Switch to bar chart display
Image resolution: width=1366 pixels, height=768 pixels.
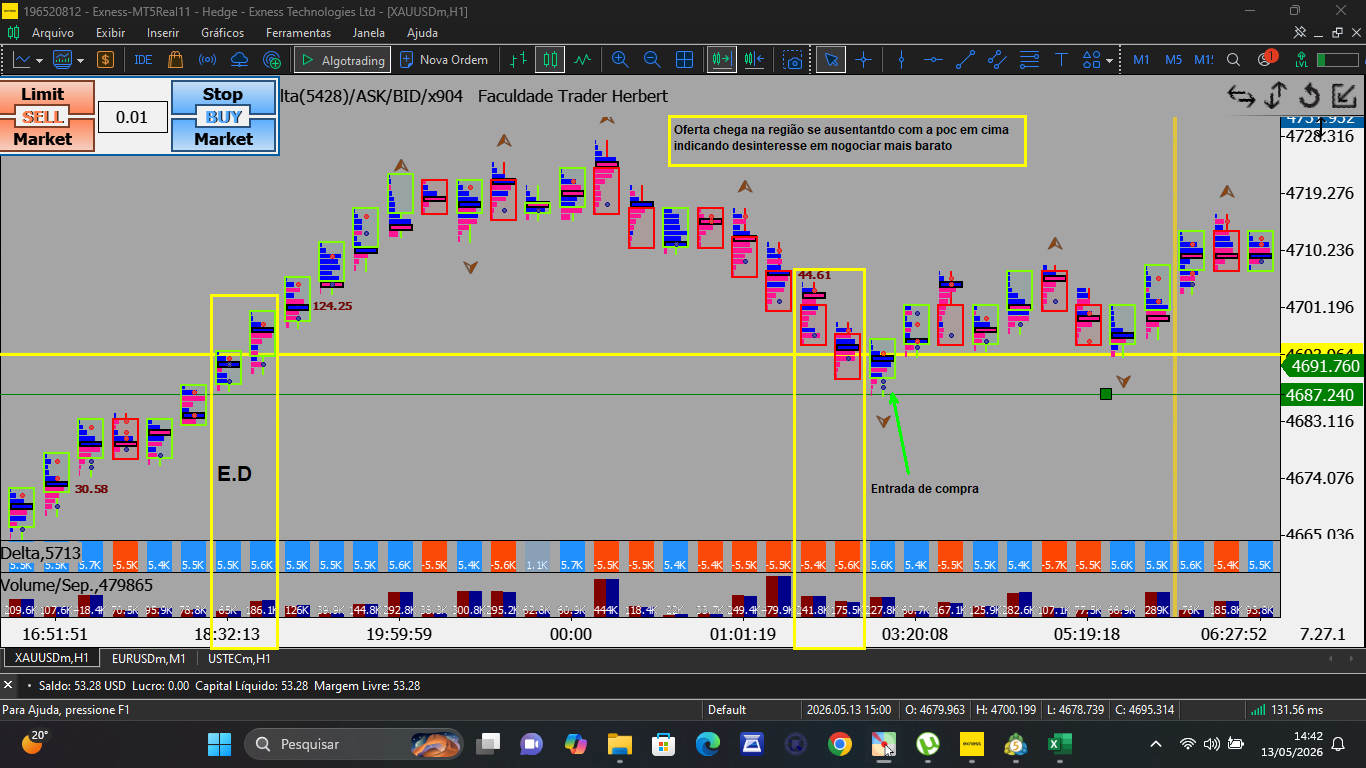tap(518, 60)
